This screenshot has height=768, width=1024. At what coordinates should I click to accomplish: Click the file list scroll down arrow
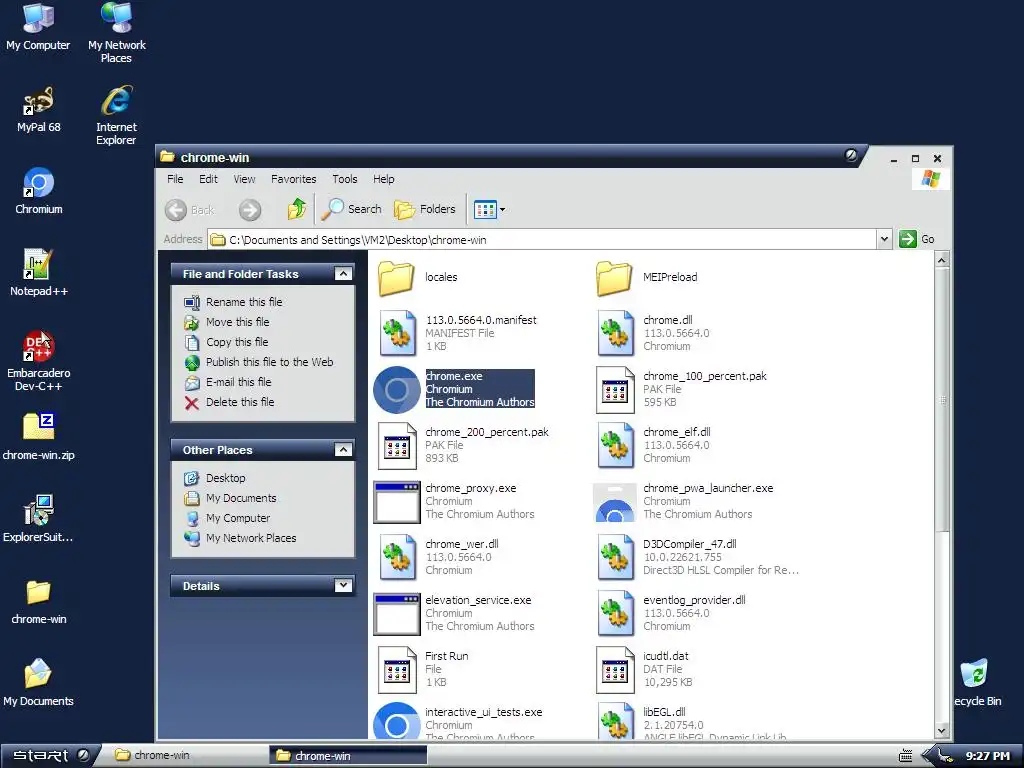click(941, 731)
